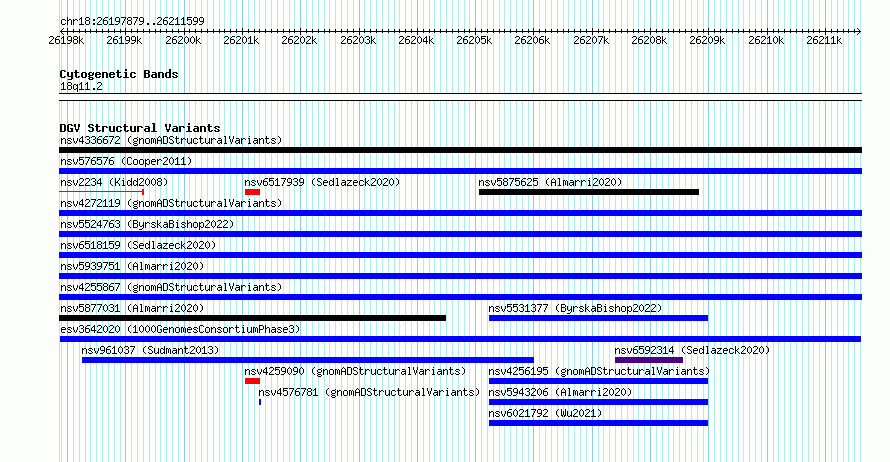Screen dimensions: 890x462
Task: Open nsv5939751 (Almarri2020) label
Action: pos(132,266)
